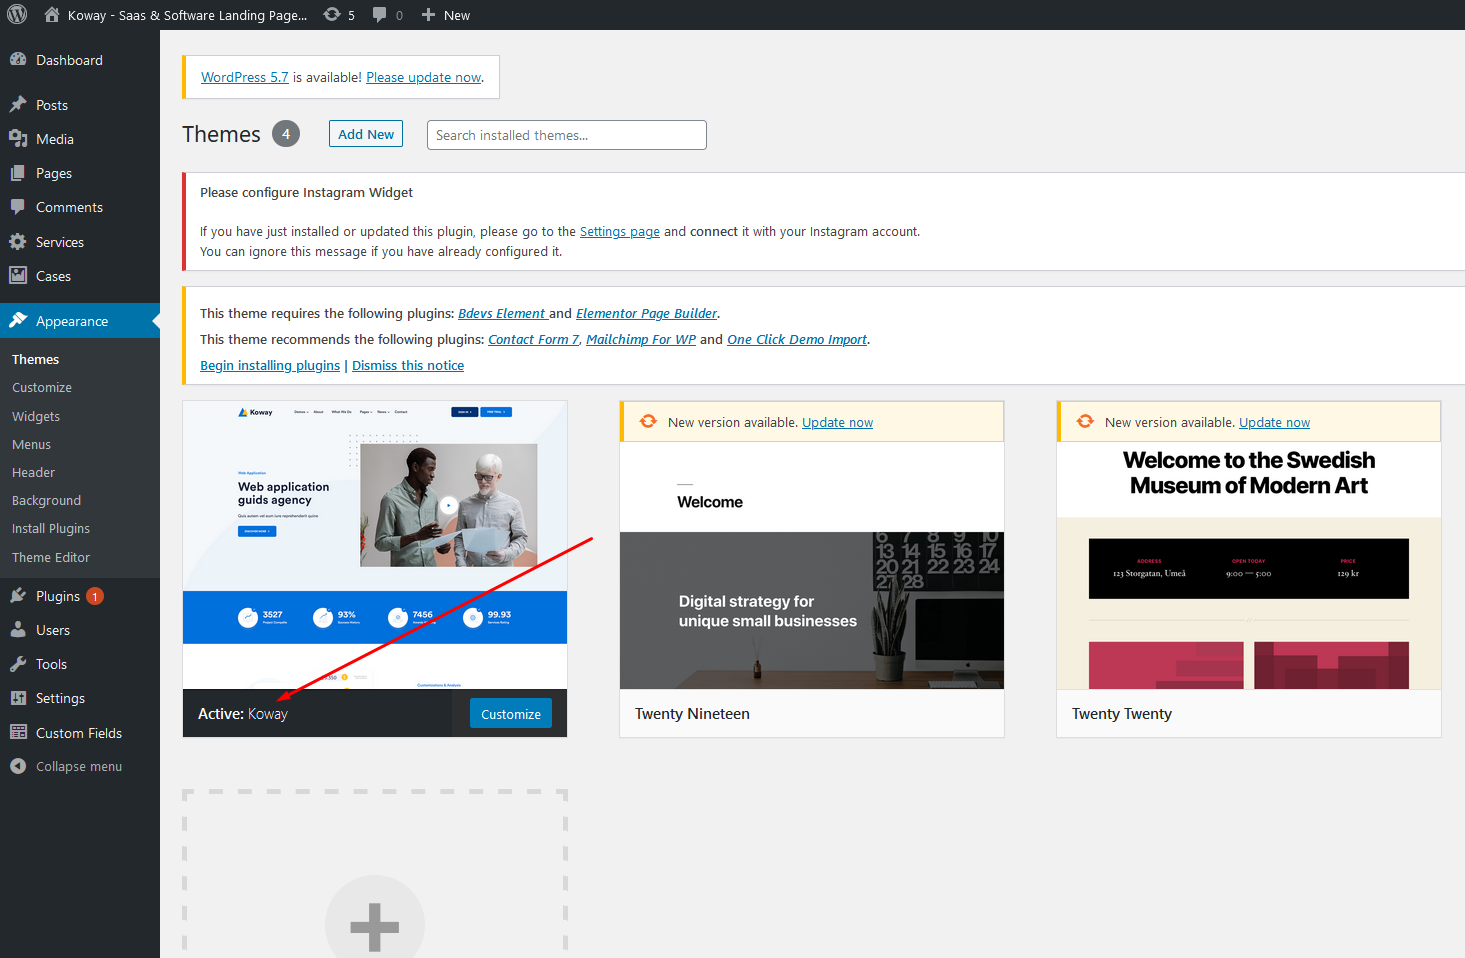The width and height of the screenshot is (1465, 958).
Task: Click the Services gear icon
Action: coord(18,242)
